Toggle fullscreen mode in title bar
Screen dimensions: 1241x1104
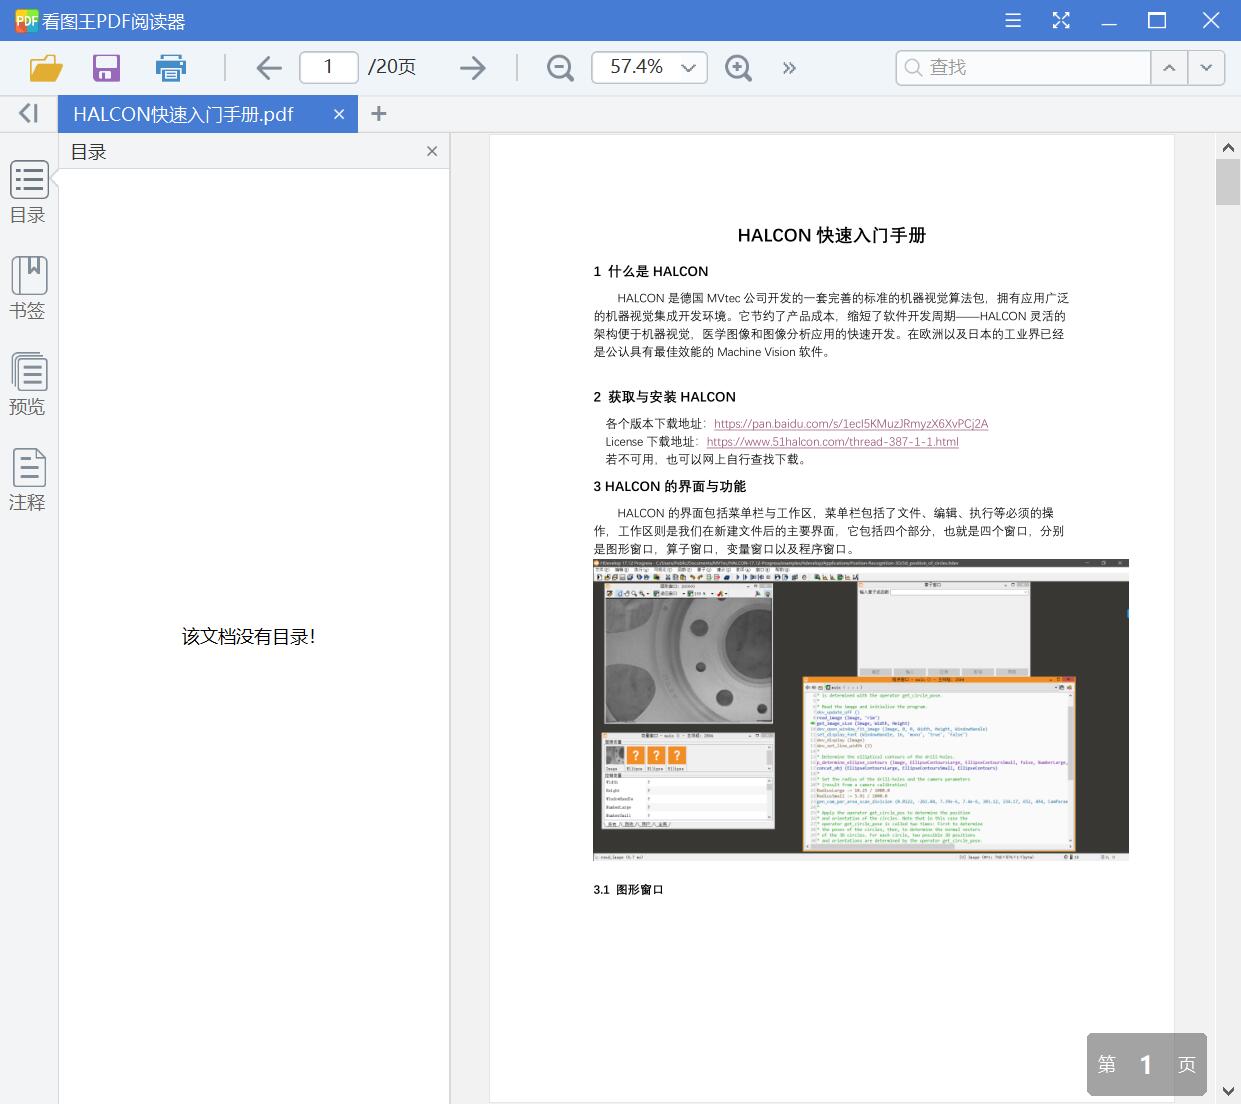(x=1061, y=20)
